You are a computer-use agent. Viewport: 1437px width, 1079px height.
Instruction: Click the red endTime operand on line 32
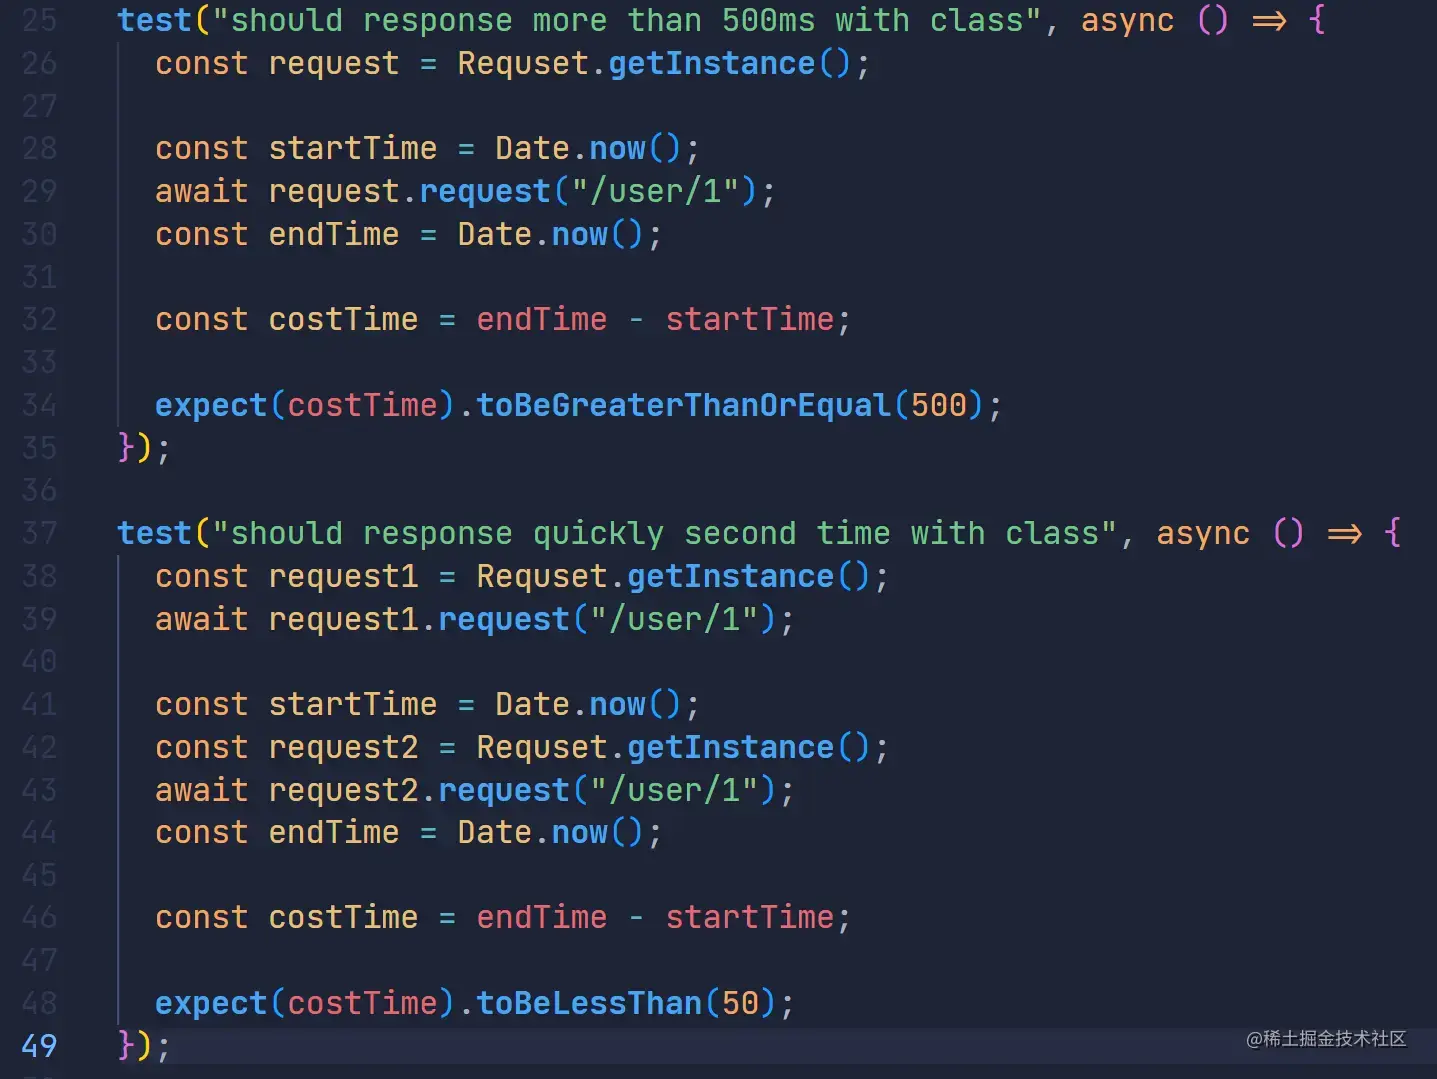click(541, 319)
